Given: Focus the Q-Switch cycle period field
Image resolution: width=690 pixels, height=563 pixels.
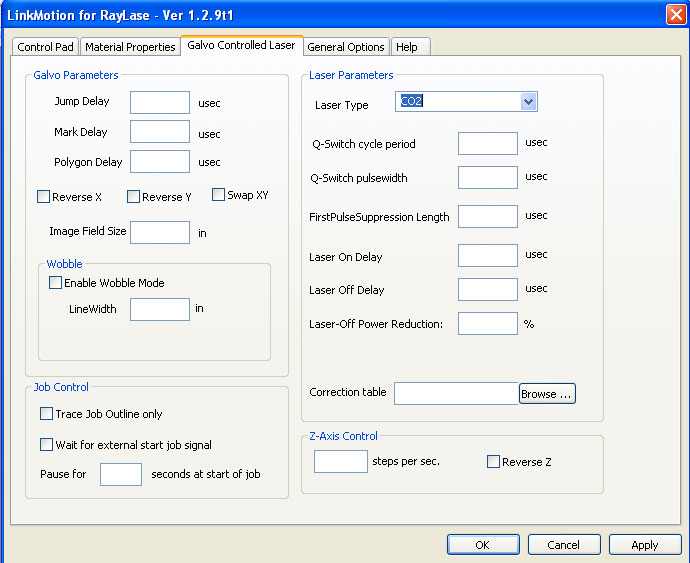Looking at the screenshot, I should pos(488,144).
